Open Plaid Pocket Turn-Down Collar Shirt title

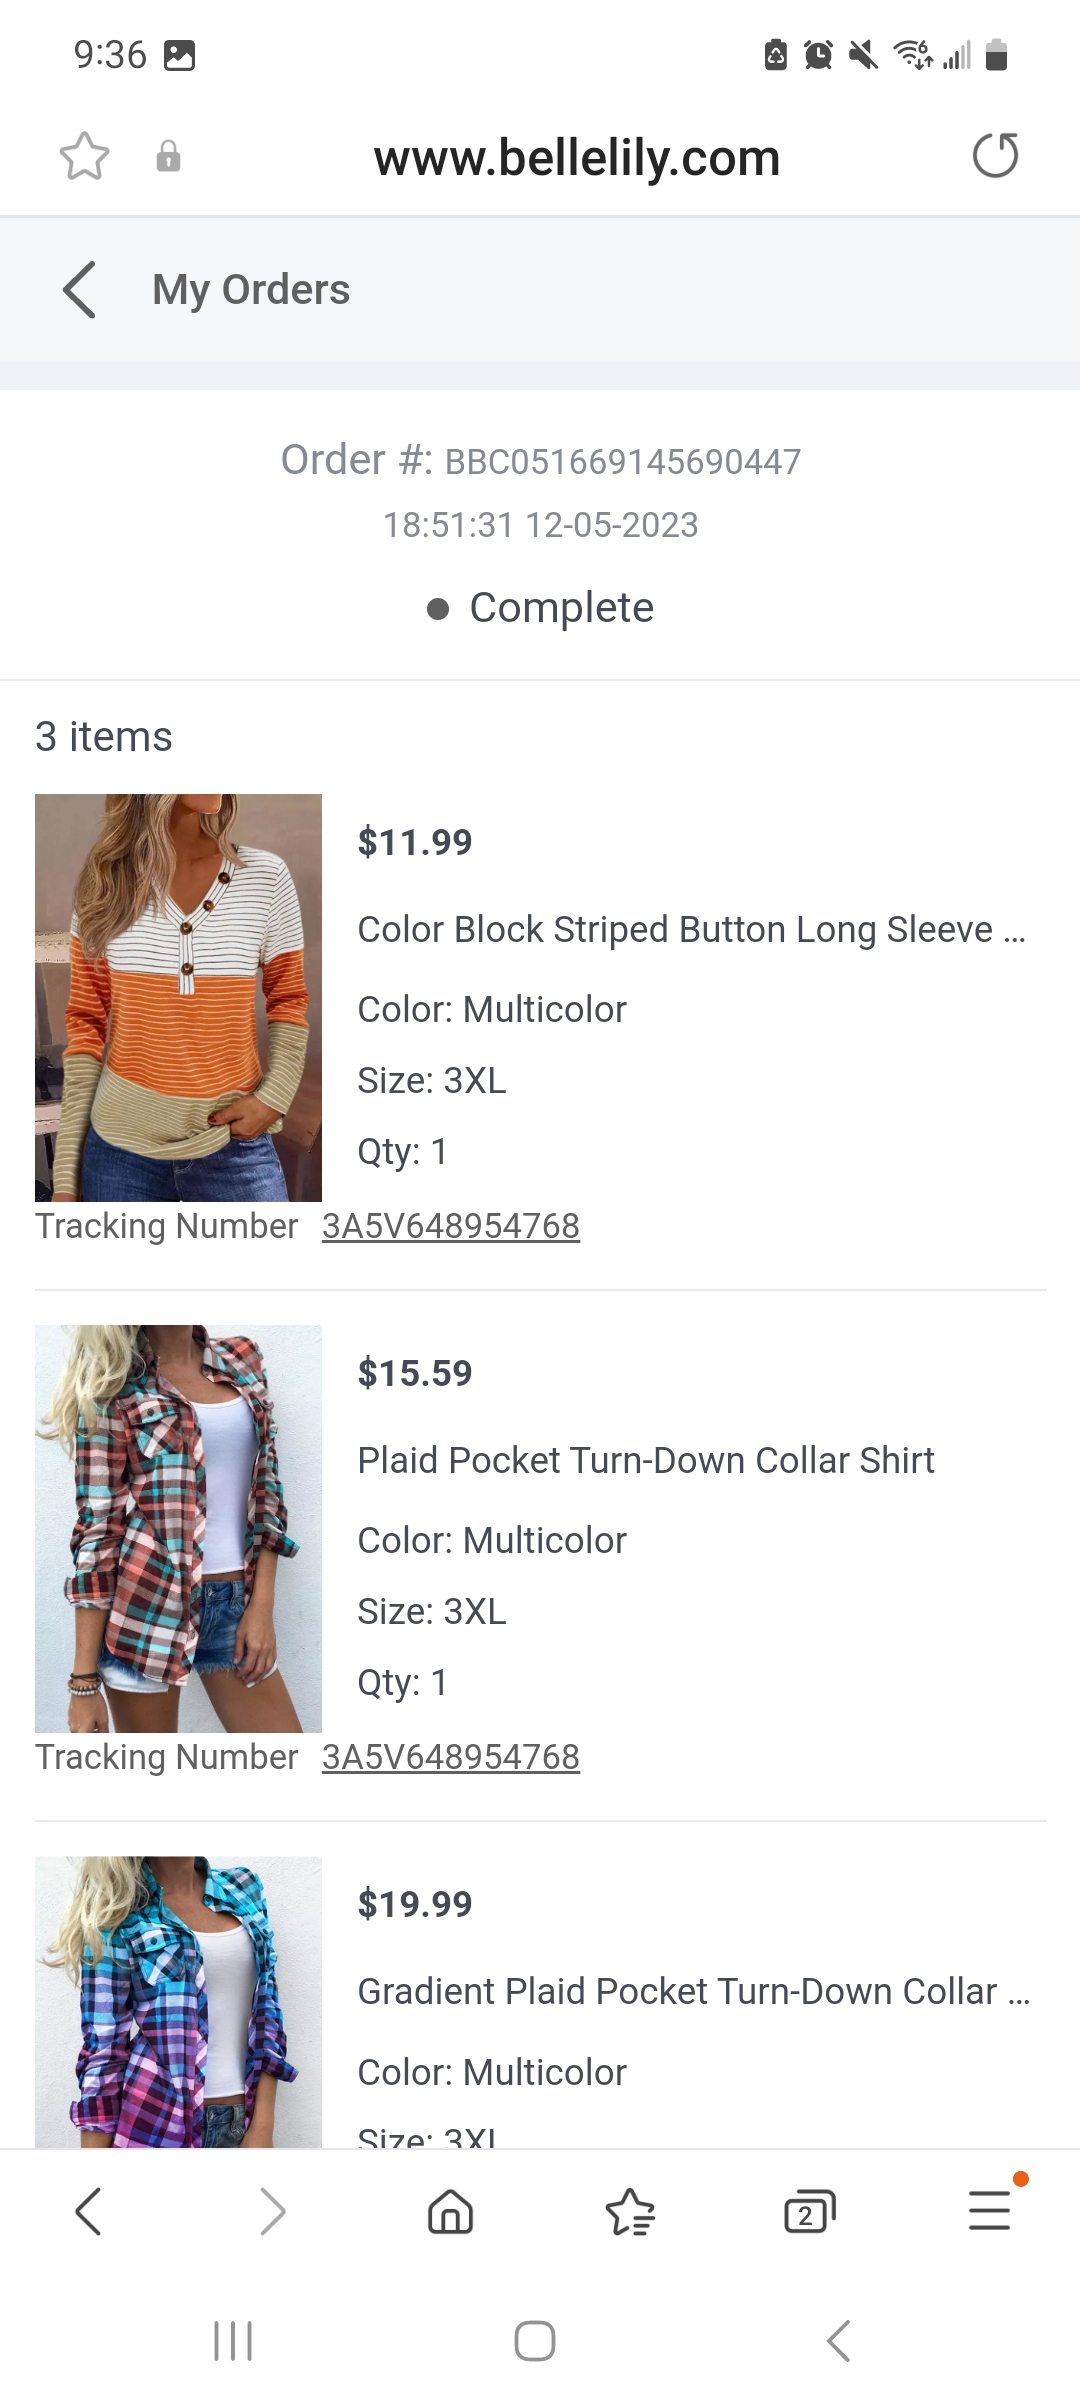pos(646,1461)
